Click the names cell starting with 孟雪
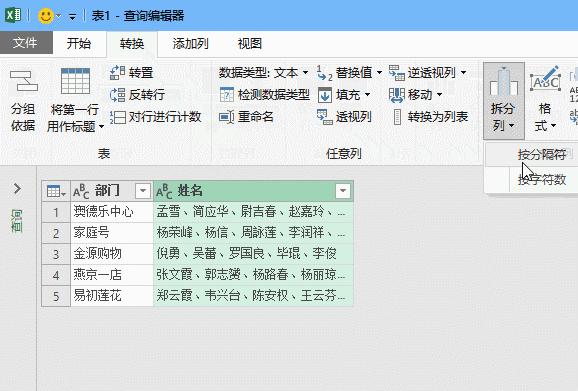The width and height of the screenshot is (578, 391). pos(253,212)
